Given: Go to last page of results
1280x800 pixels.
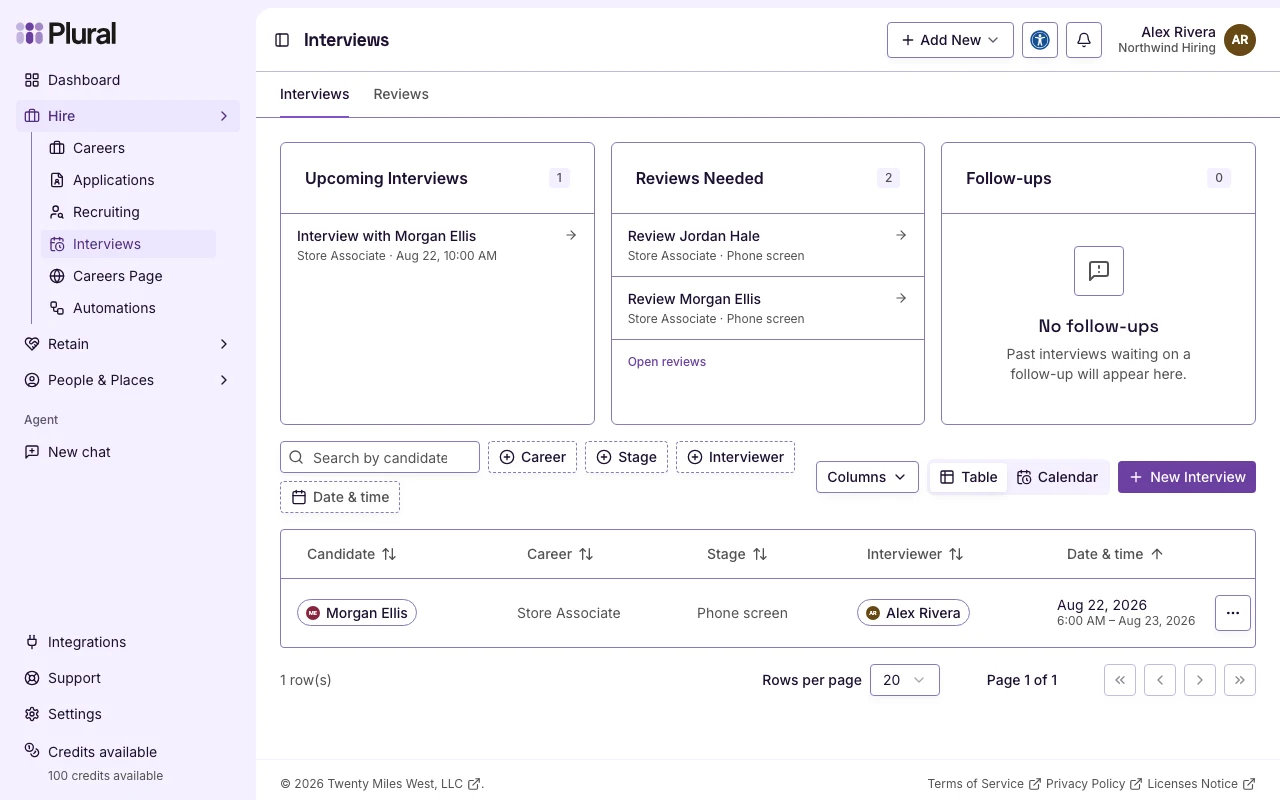Looking at the screenshot, I should point(1240,680).
